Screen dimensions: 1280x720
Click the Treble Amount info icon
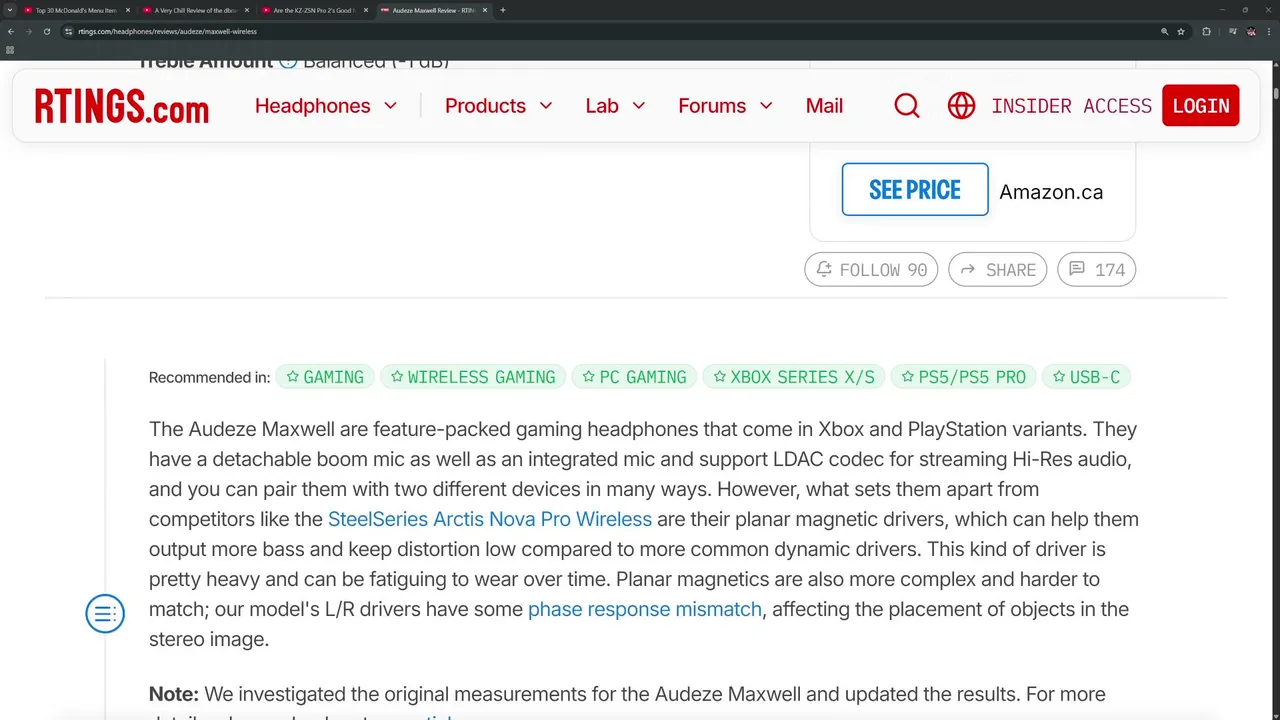point(288,64)
